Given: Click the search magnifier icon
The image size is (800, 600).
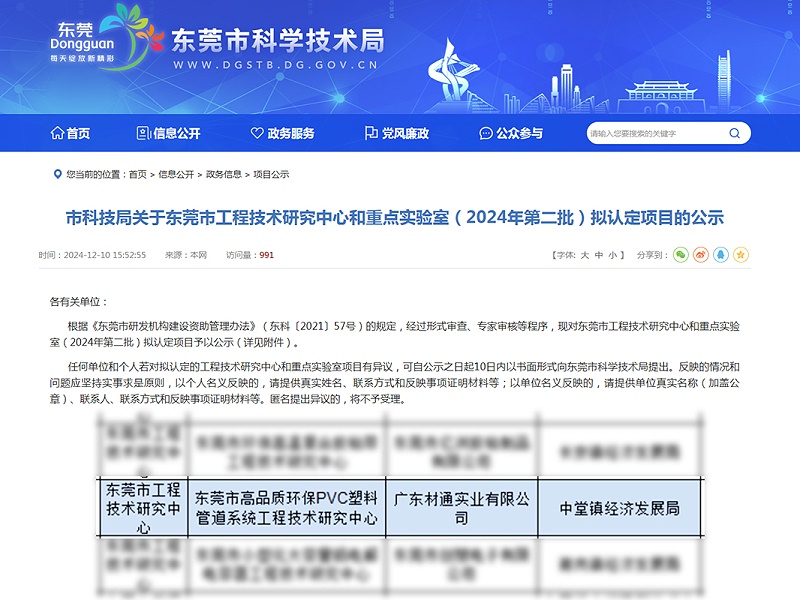Looking at the screenshot, I should tap(733, 133).
